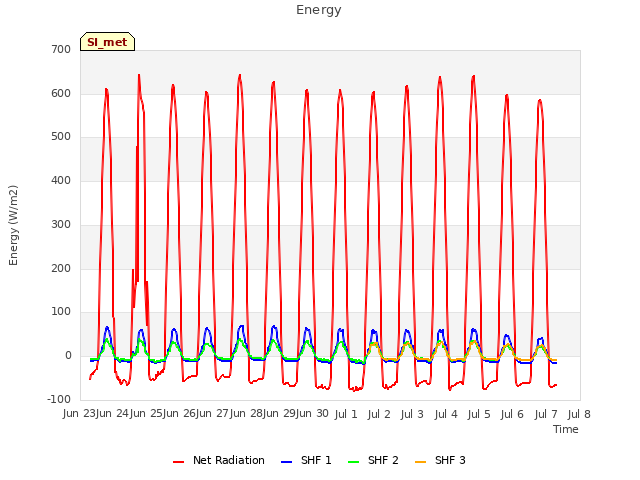Click the Jul 4 x-axis tick label
Screen dimensions: 640x480
click(446, 414)
